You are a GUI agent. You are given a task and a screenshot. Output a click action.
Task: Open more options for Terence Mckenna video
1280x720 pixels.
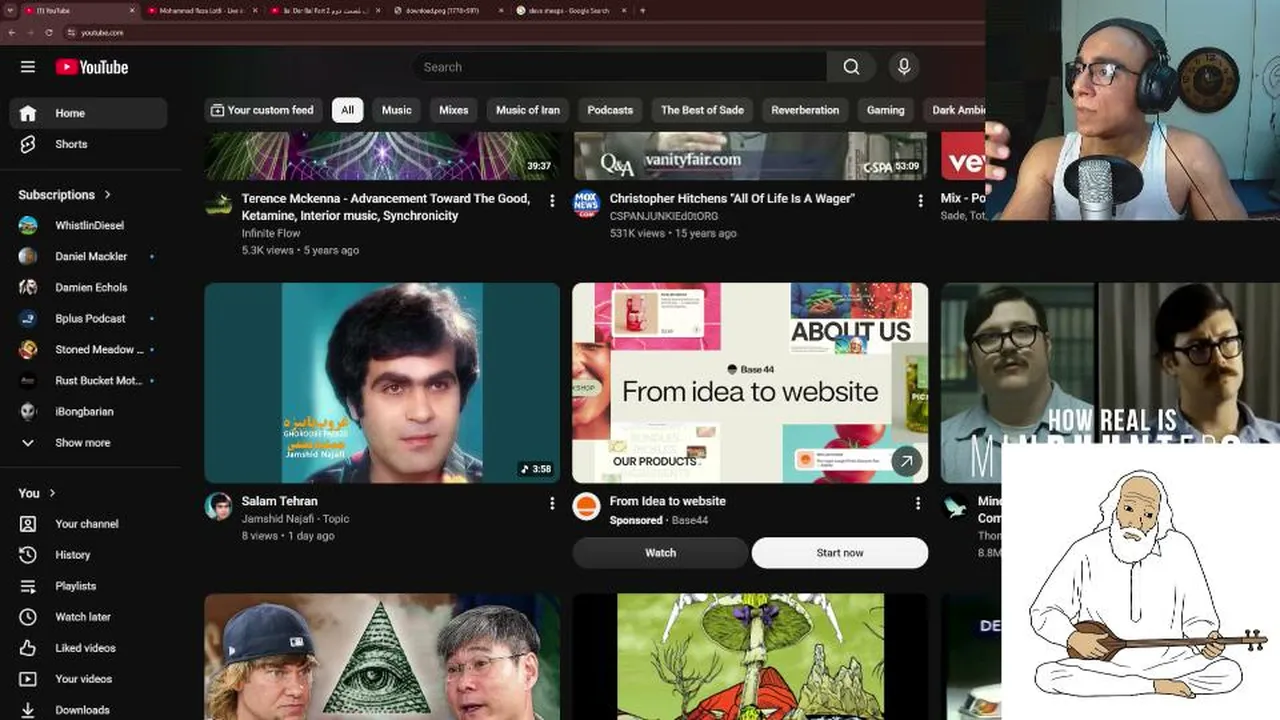click(551, 201)
